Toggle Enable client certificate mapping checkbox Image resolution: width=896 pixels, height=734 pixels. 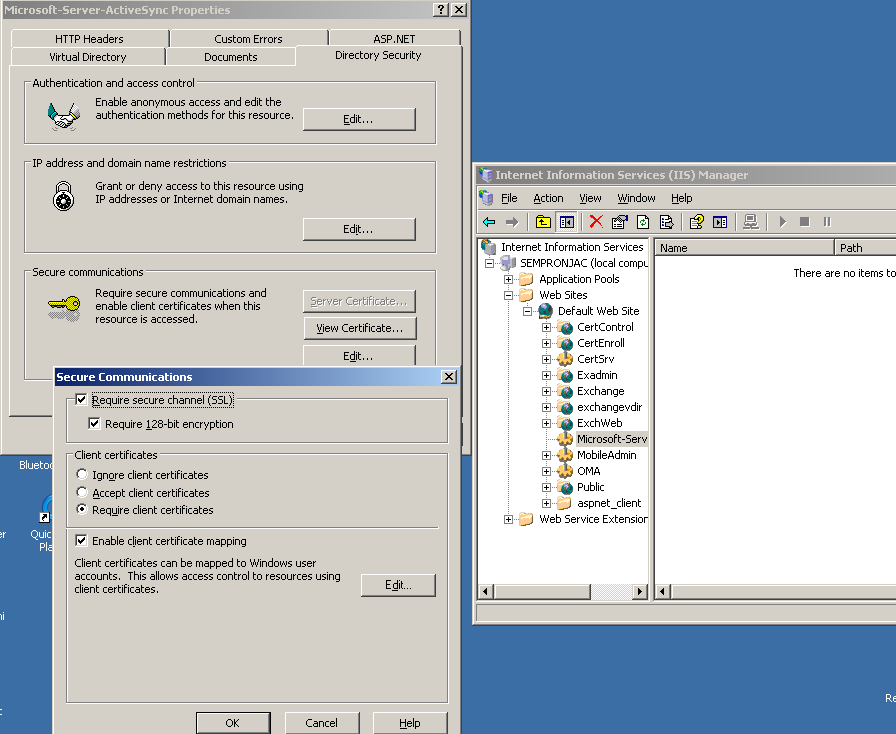click(81, 540)
